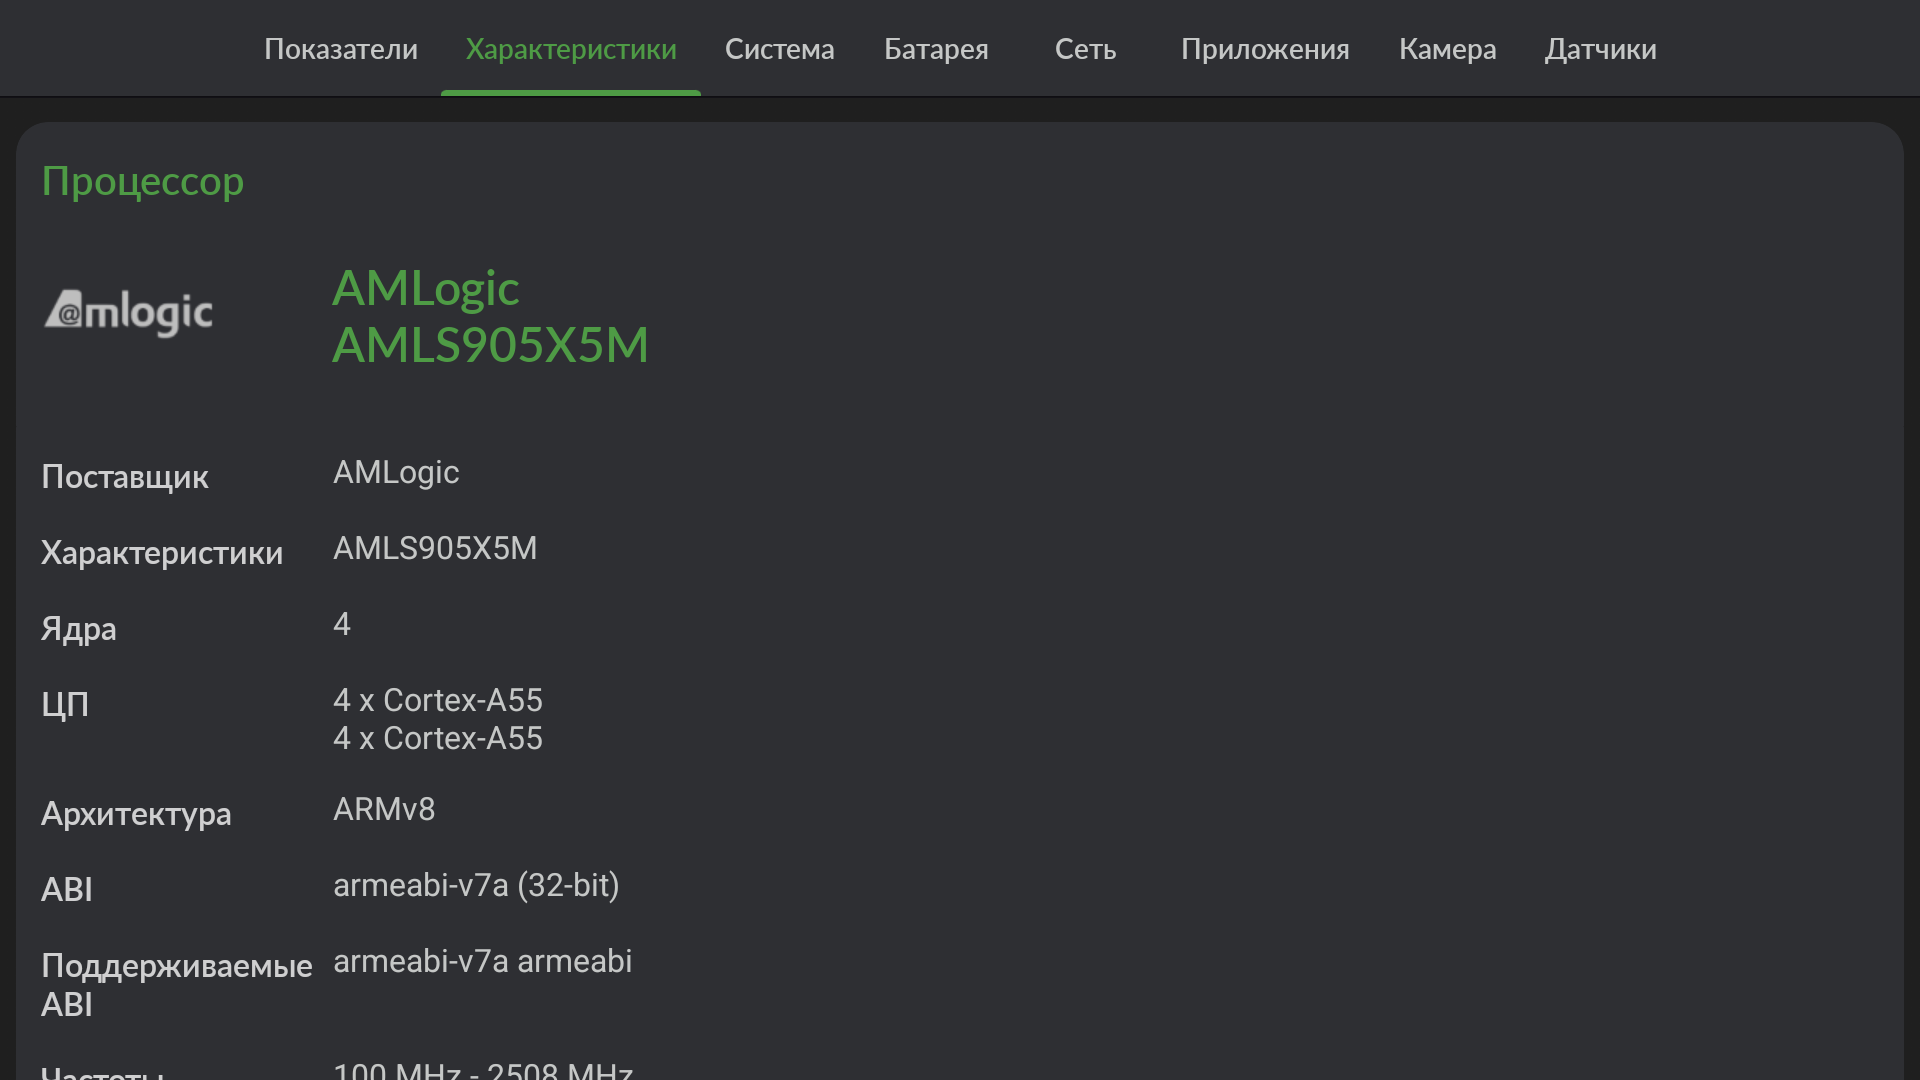
Task: Select the Поставщик AMLogic value
Action: [396, 472]
